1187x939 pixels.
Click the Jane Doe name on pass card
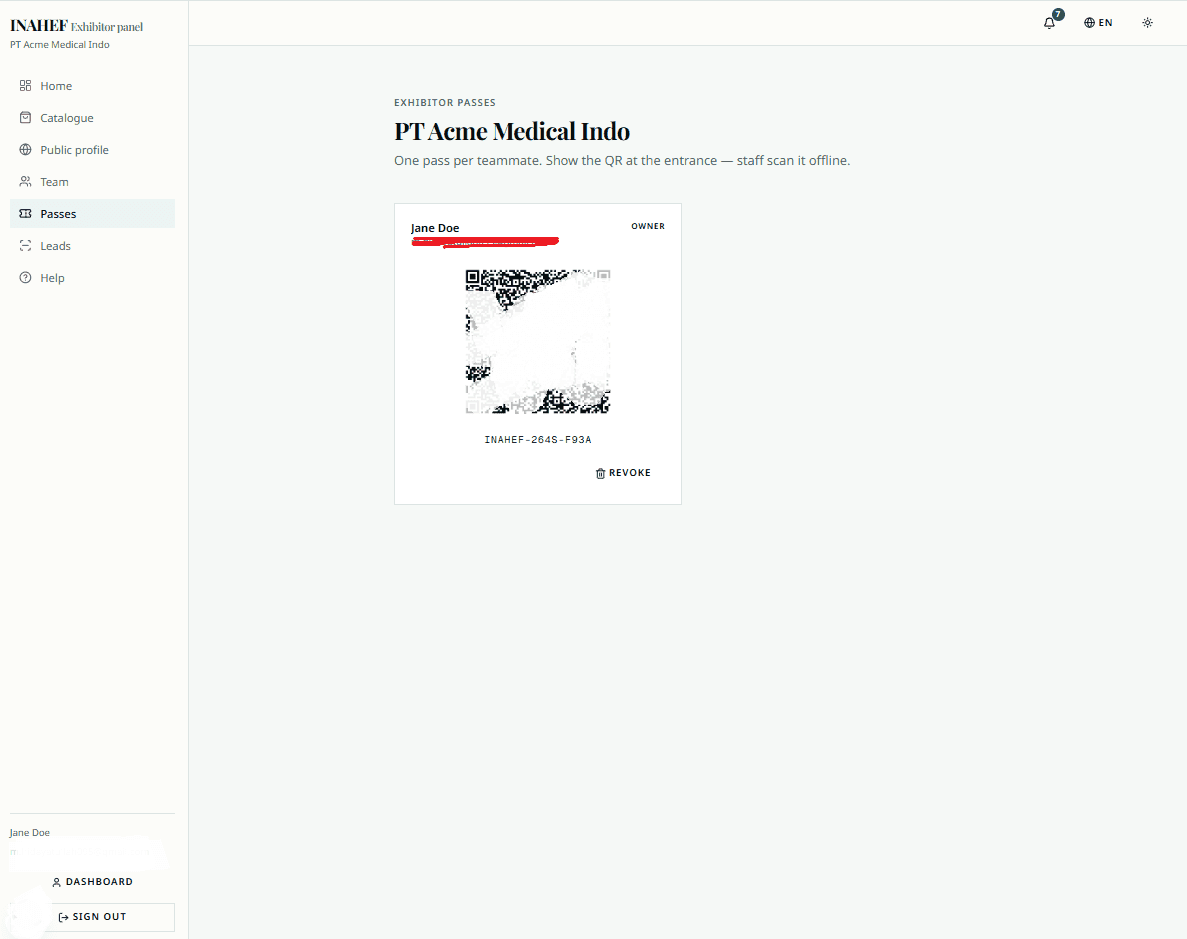(435, 228)
